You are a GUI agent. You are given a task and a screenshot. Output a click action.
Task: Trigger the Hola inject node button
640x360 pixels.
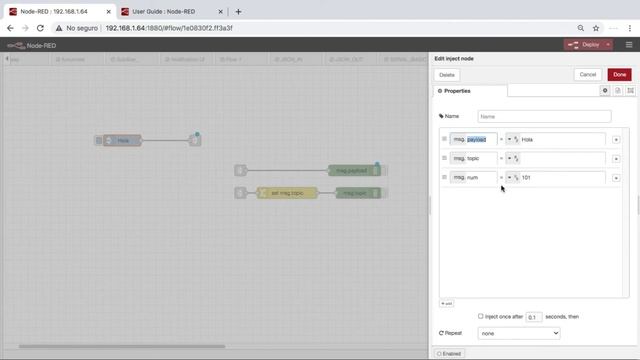[98, 140]
